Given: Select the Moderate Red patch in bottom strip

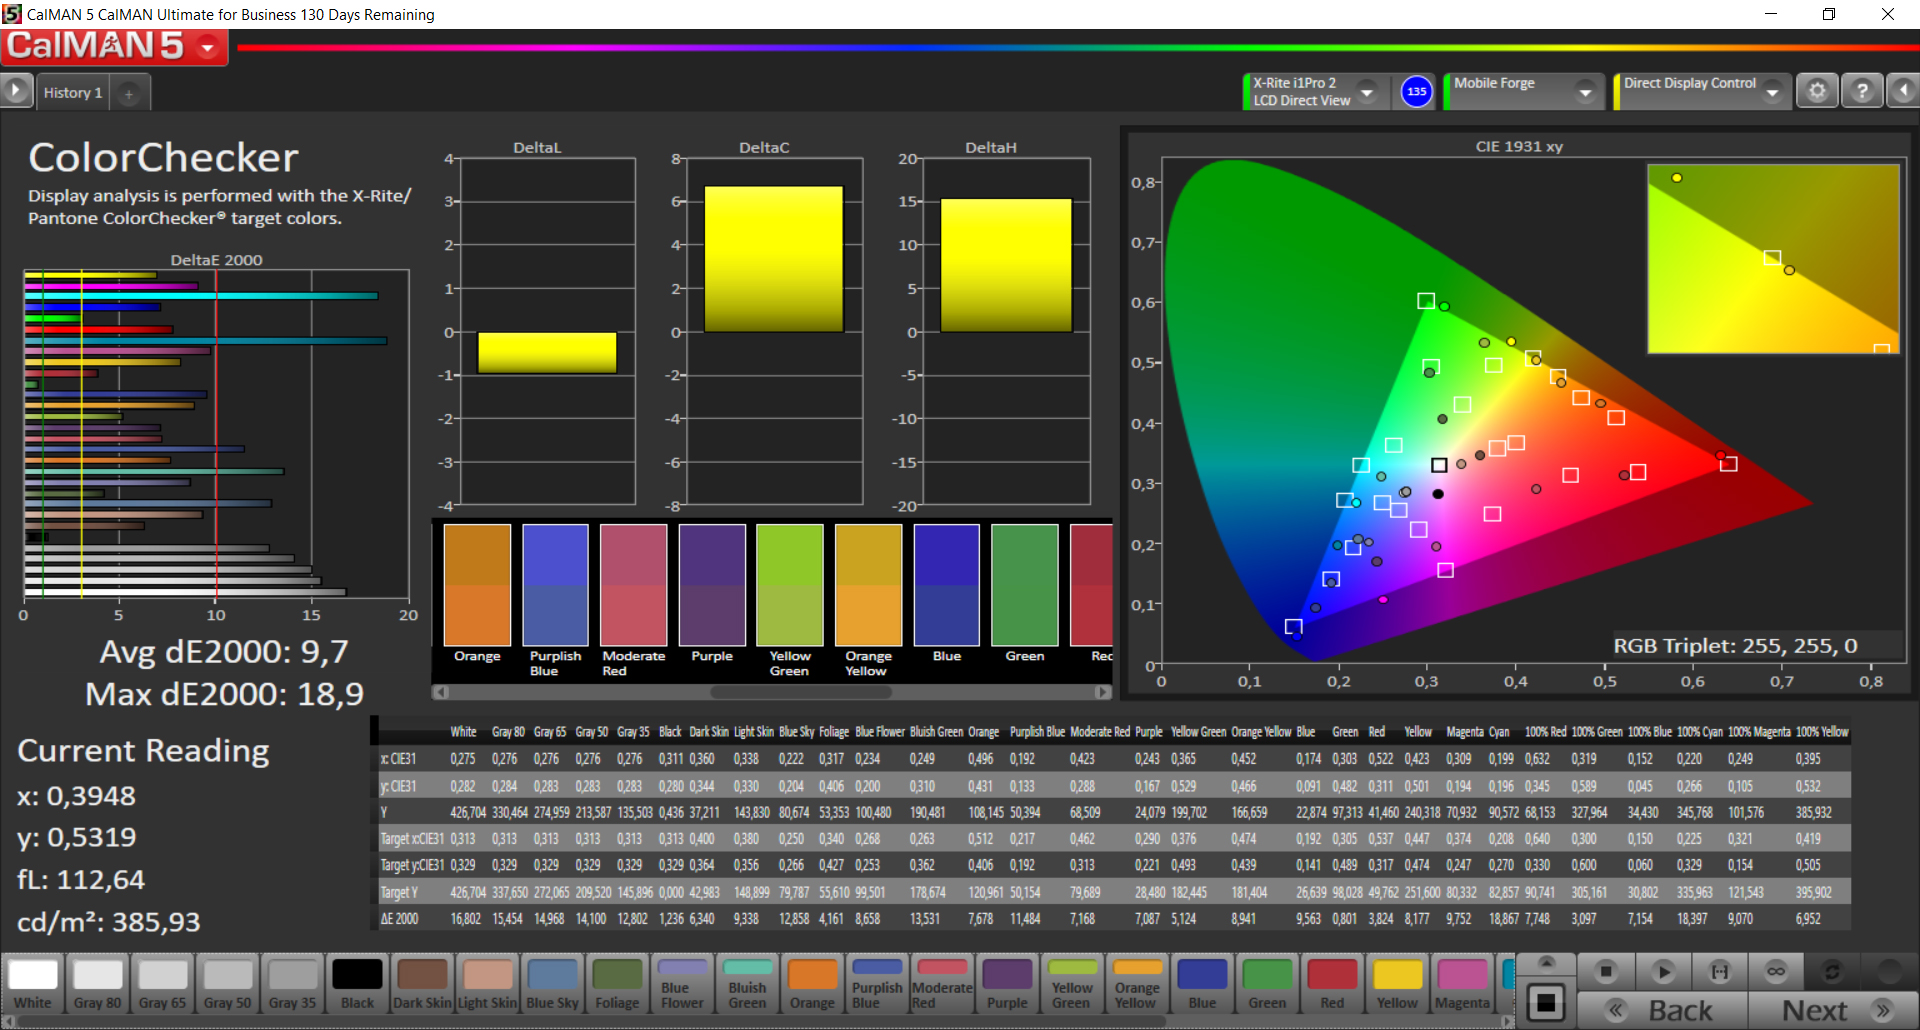Looking at the screenshot, I should [x=942, y=984].
